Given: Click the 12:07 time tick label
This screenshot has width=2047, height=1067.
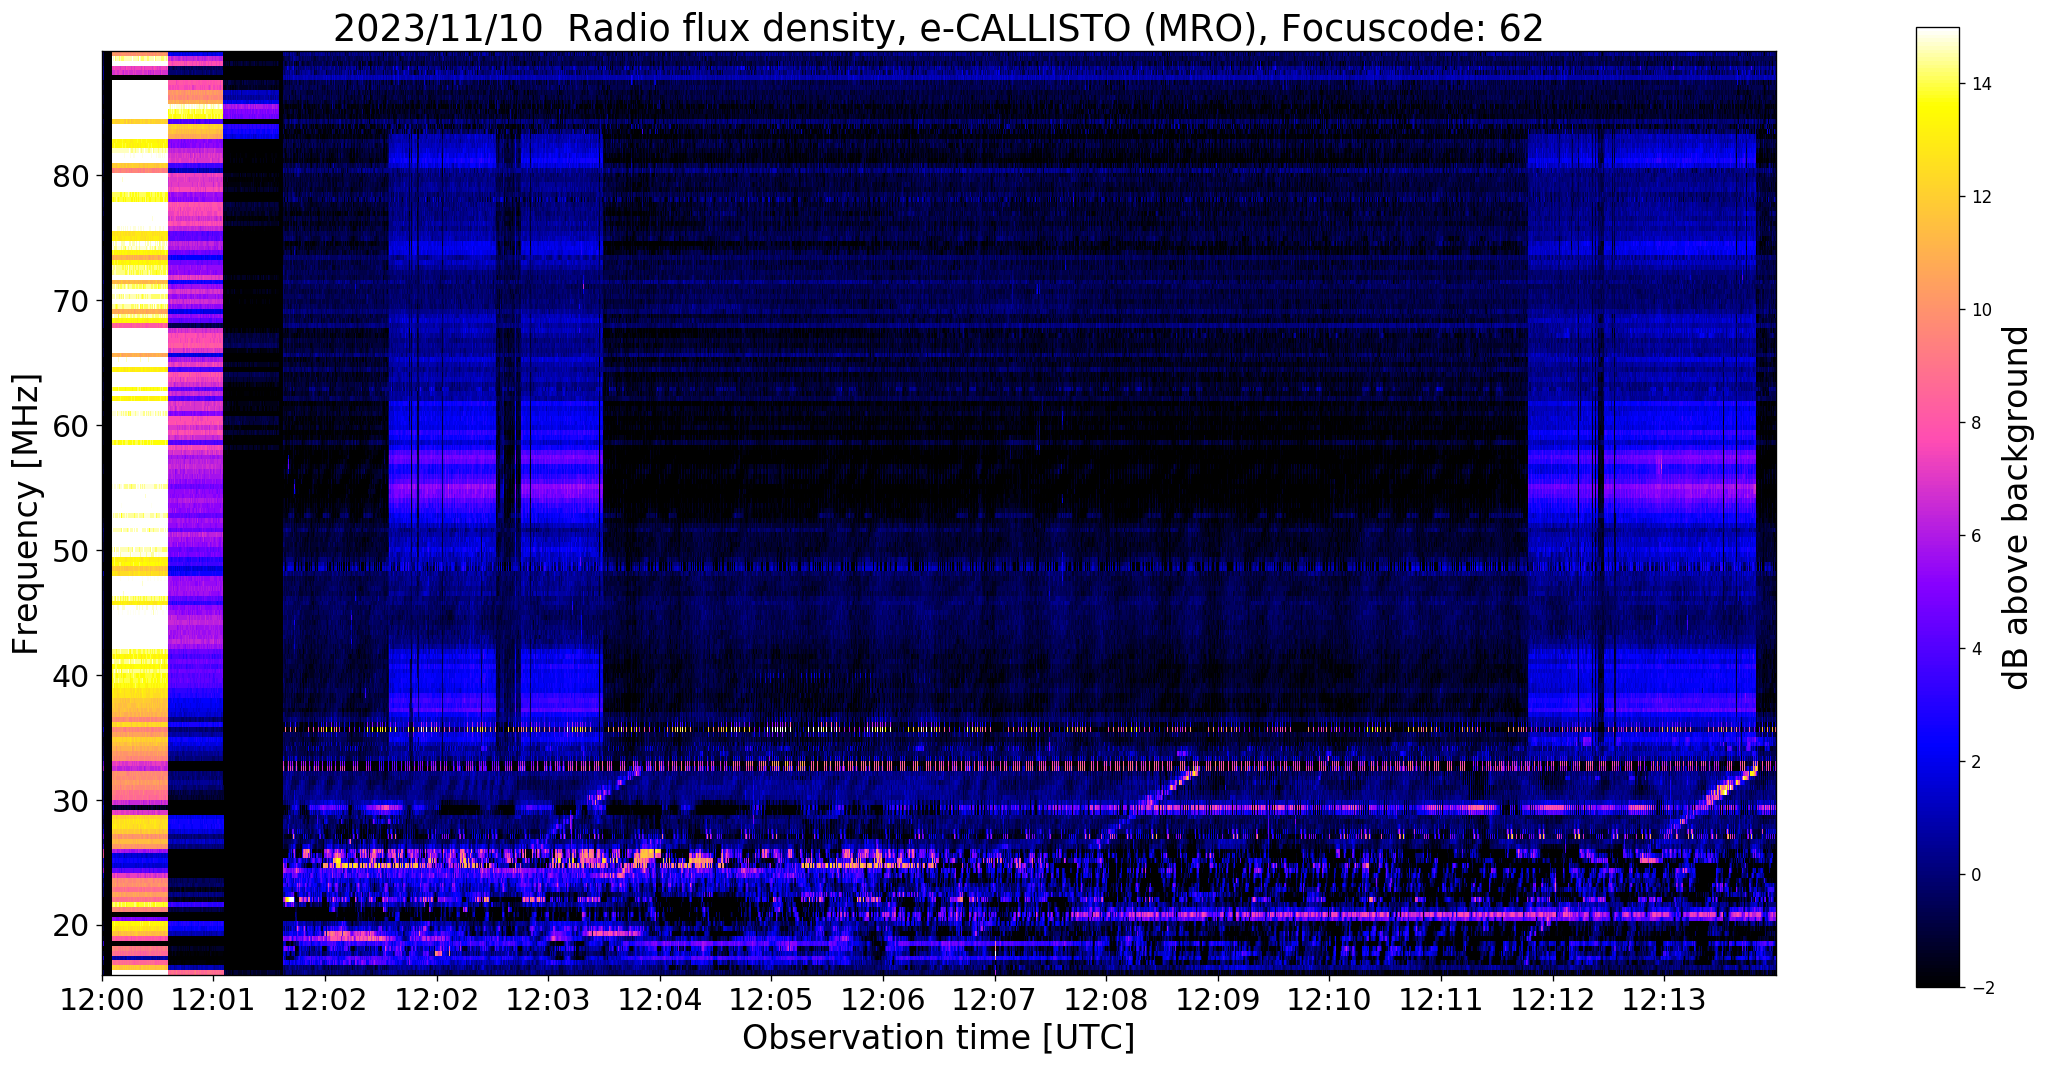Looking at the screenshot, I should point(995,998).
